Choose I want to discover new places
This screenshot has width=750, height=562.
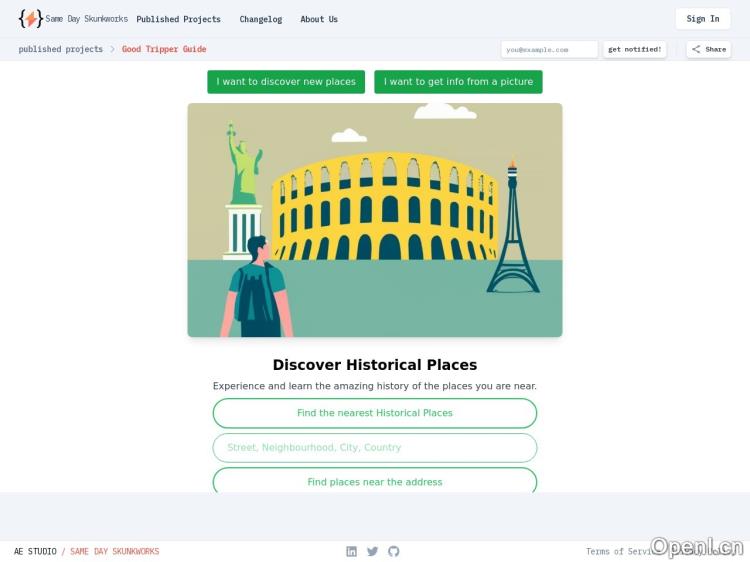(286, 82)
